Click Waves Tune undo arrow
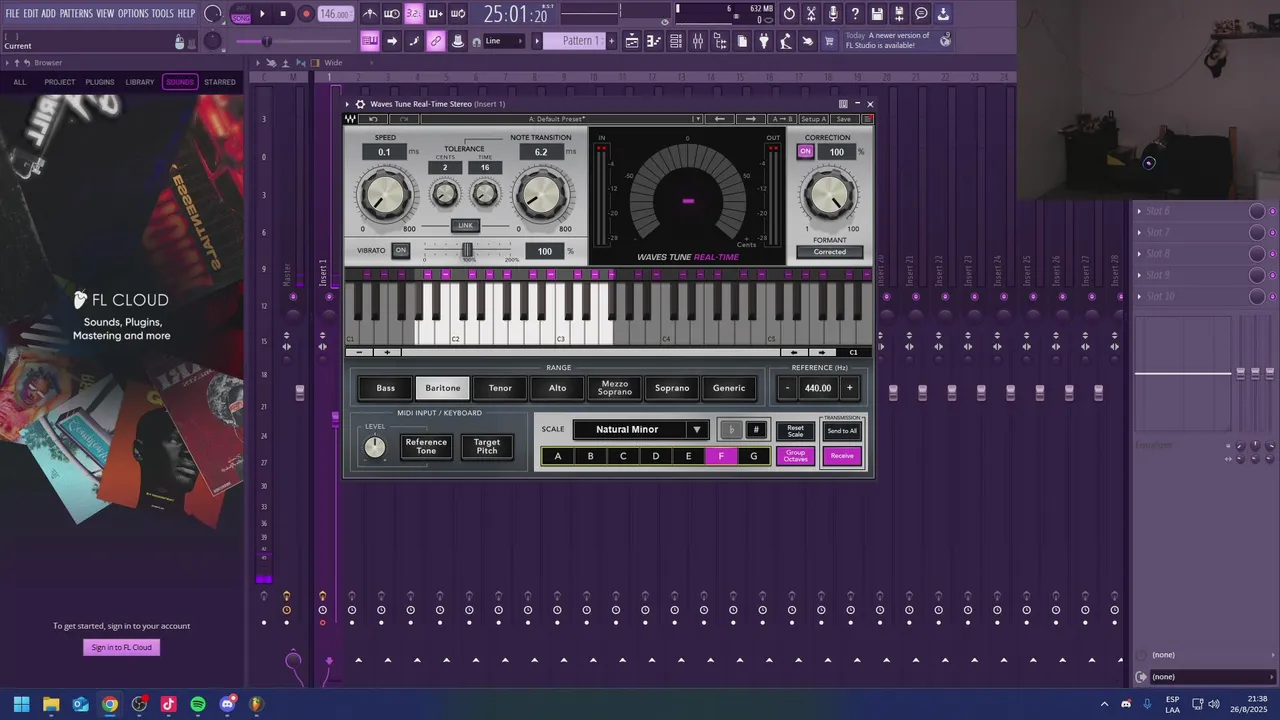This screenshot has height=720, width=1280. [374, 119]
